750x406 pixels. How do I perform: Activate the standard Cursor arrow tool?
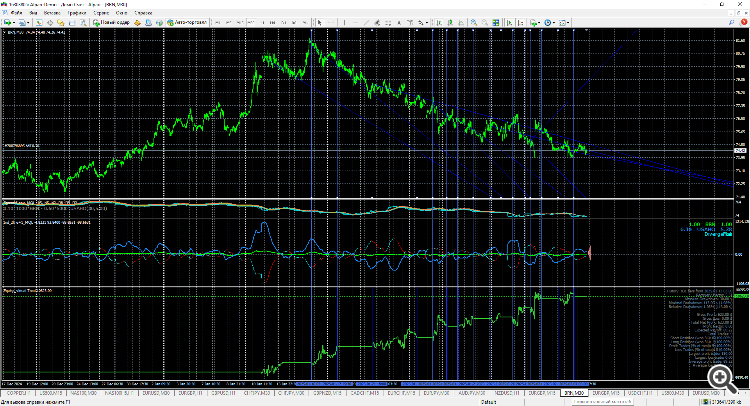pyautogui.click(x=320, y=22)
